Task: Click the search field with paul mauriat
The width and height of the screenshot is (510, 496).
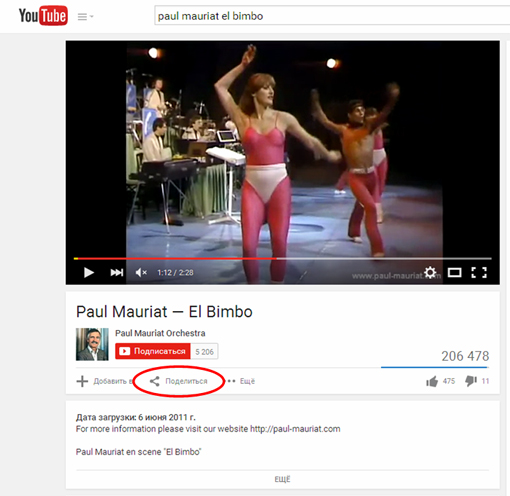Action: tap(332, 16)
